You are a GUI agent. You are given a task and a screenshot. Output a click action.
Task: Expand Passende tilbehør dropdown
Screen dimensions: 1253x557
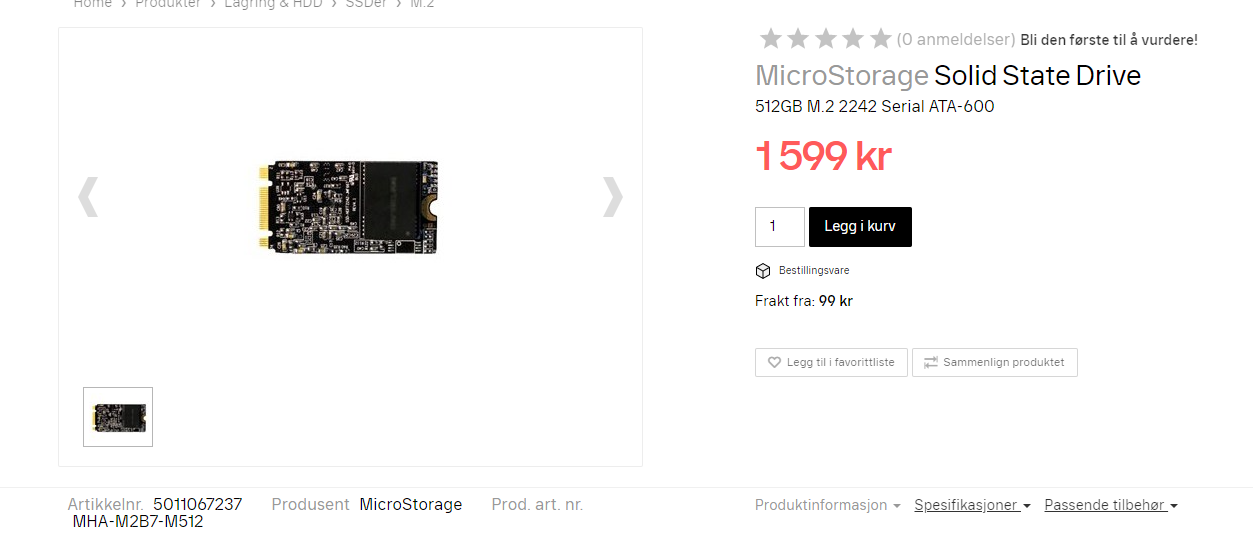click(x=1111, y=506)
